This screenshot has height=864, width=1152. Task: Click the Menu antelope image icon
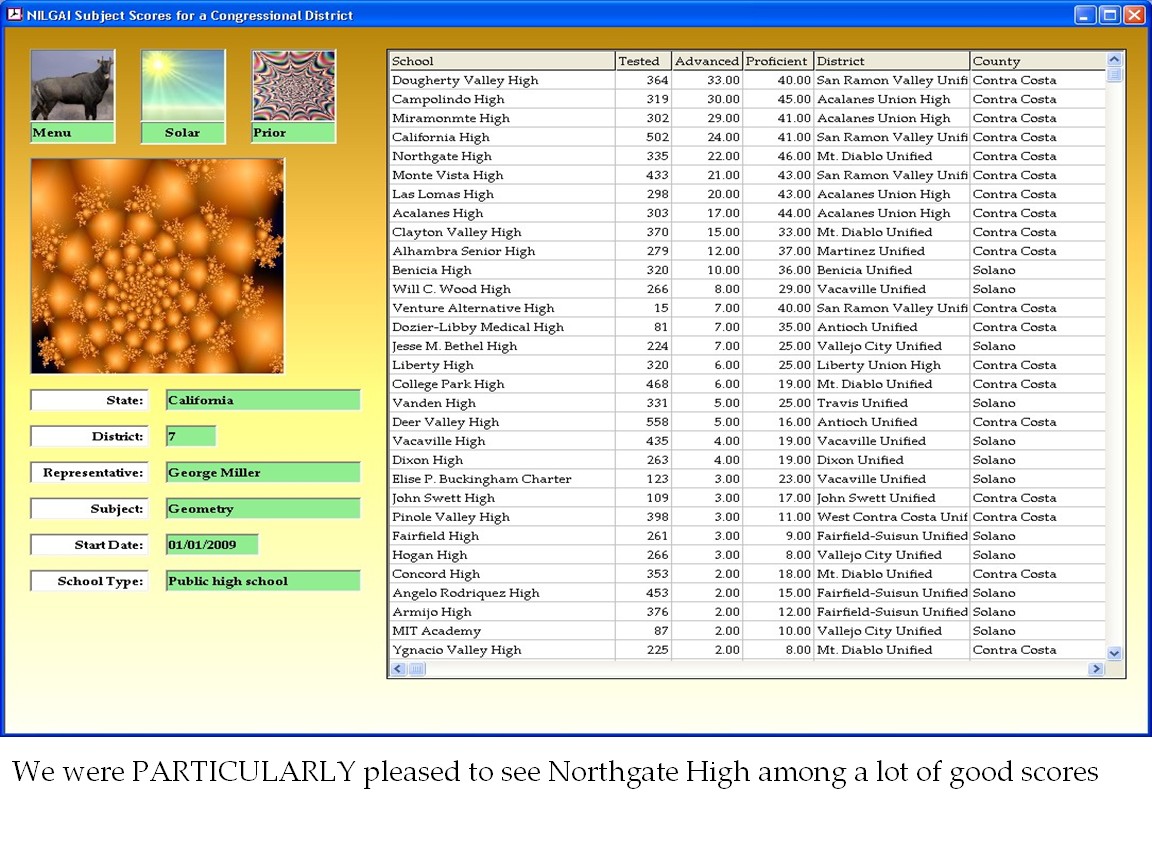coord(72,86)
